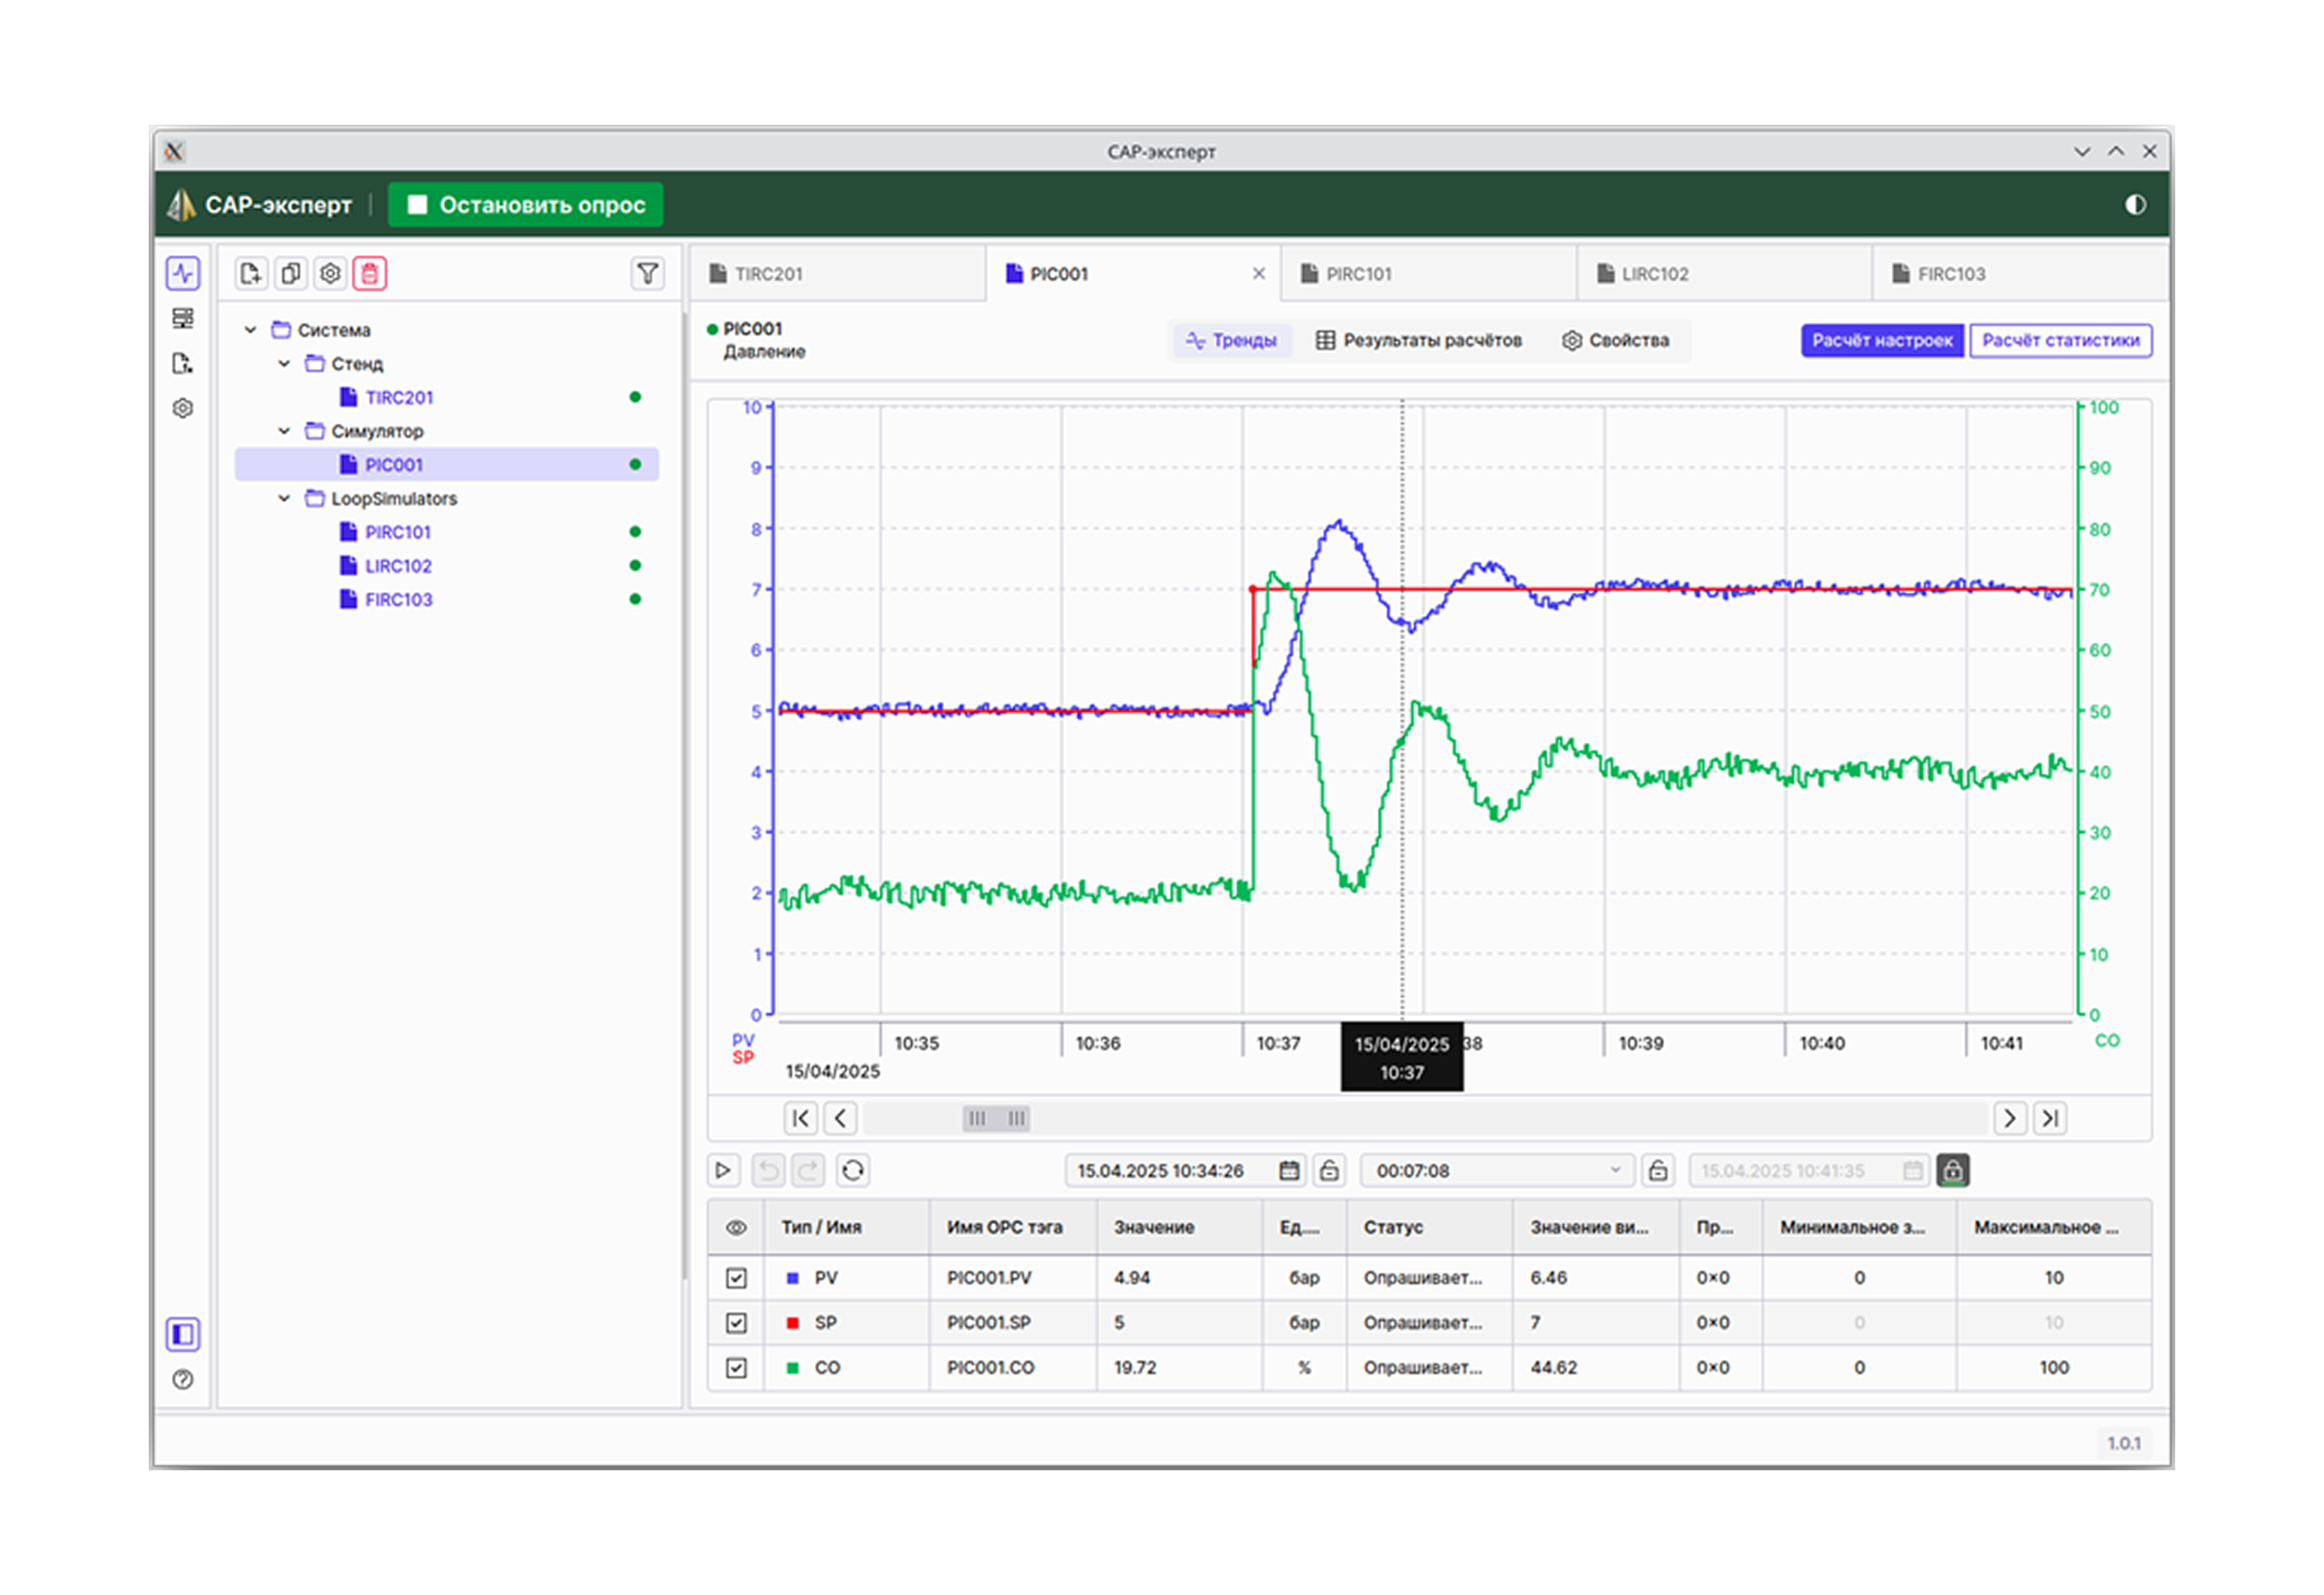
Task: Click Расчёт статистики button
Action: [2061, 341]
